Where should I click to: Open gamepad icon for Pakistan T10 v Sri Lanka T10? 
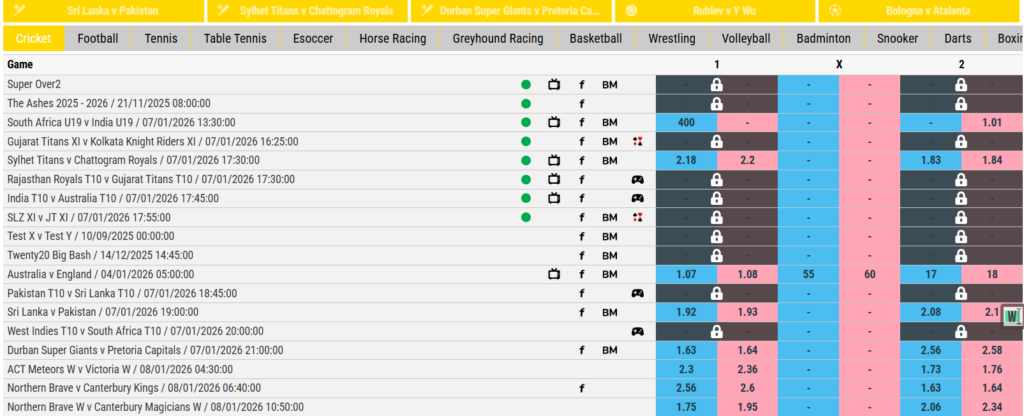click(x=637, y=293)
